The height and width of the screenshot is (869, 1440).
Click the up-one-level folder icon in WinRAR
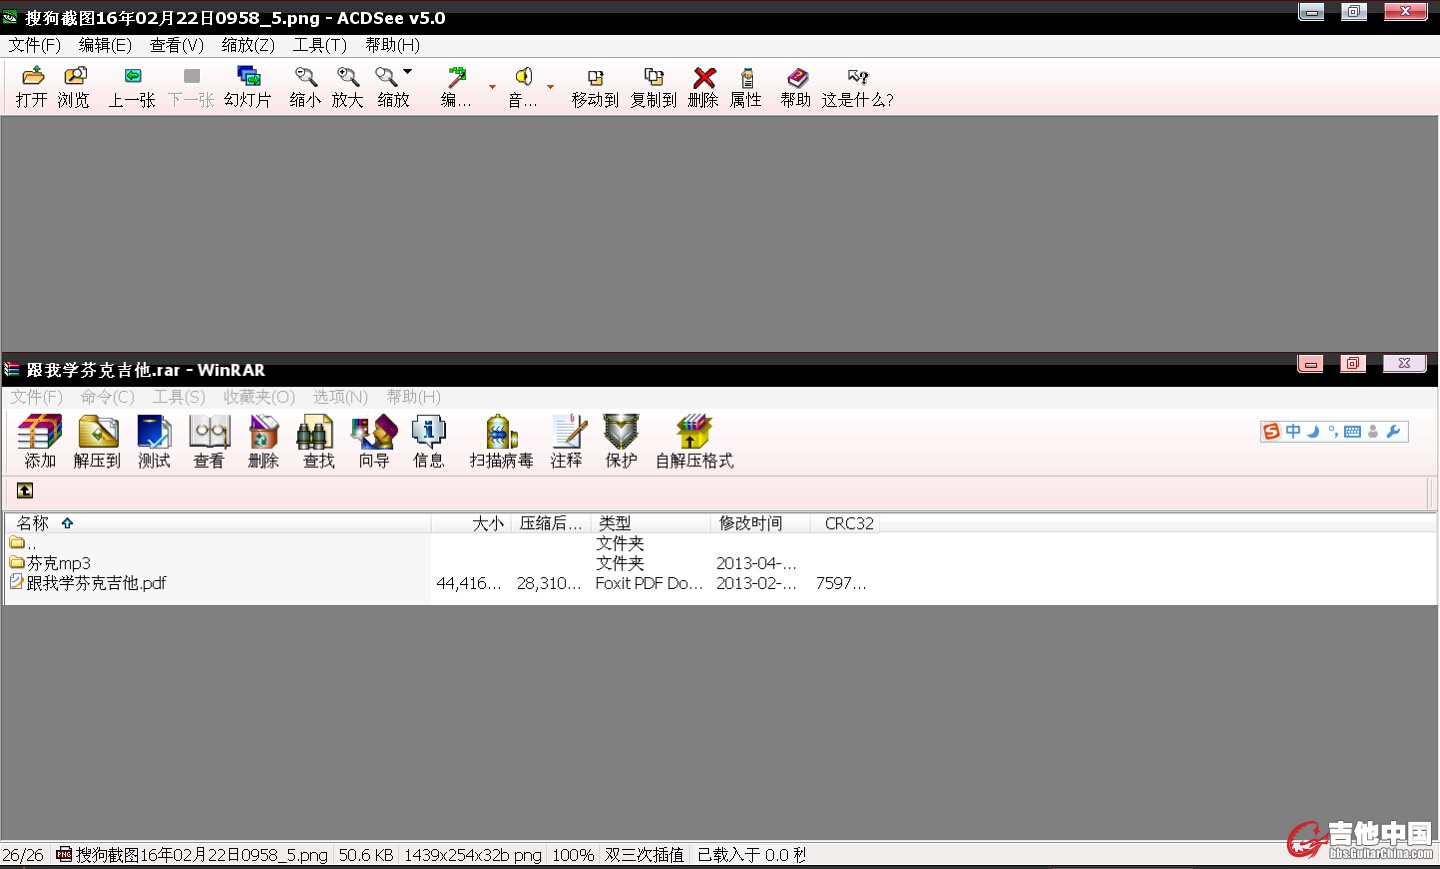(x=25, y=490)
